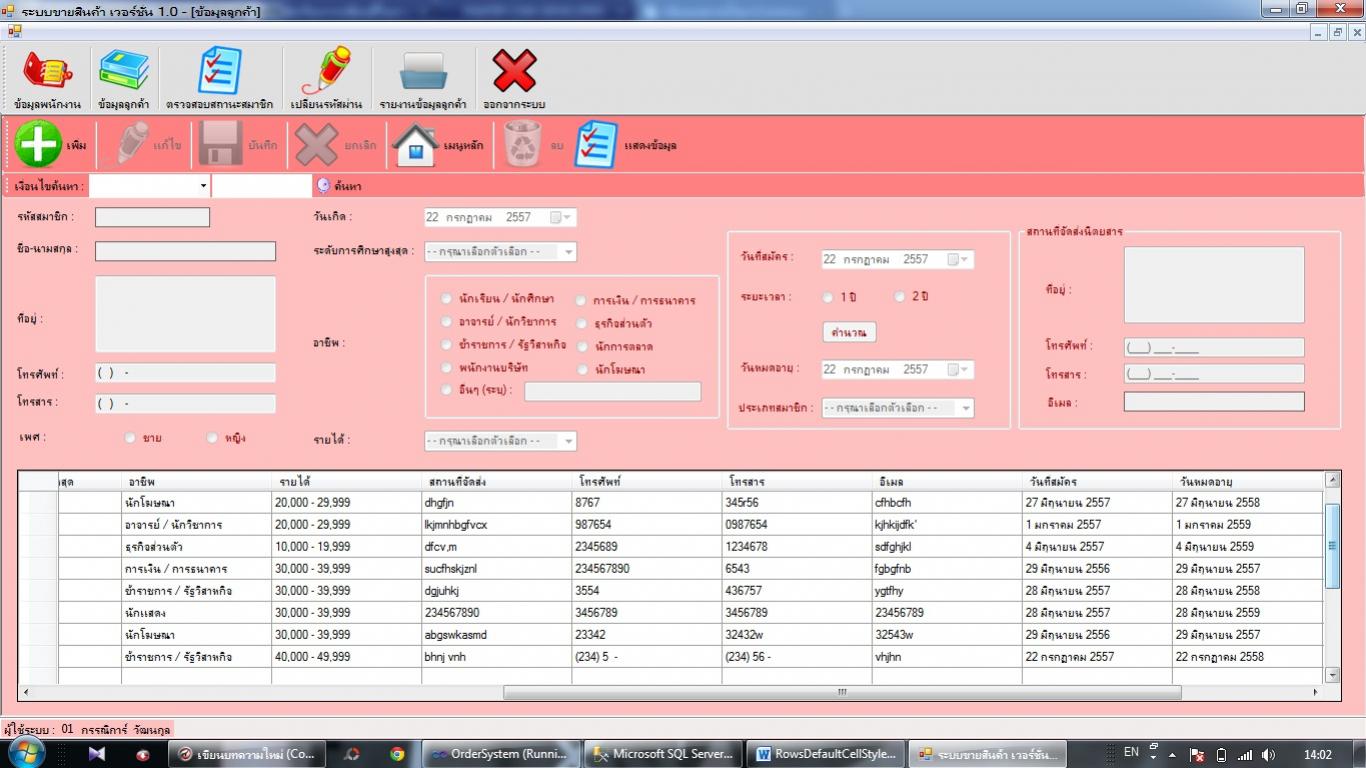Image resolution: width=1366 pixels, height=768 pixels.
Task: Go to เมนูหลัก home icon
Action: click(x=415, y=144)
